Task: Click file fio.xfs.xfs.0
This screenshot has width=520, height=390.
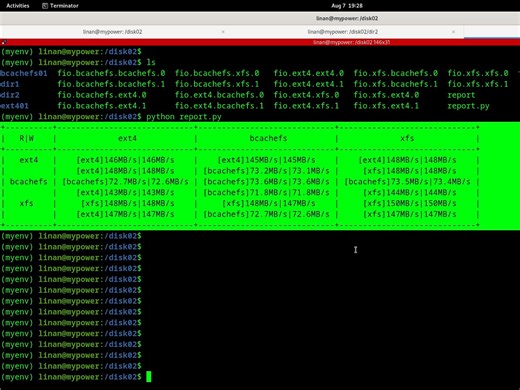Action: click(478, 73)
